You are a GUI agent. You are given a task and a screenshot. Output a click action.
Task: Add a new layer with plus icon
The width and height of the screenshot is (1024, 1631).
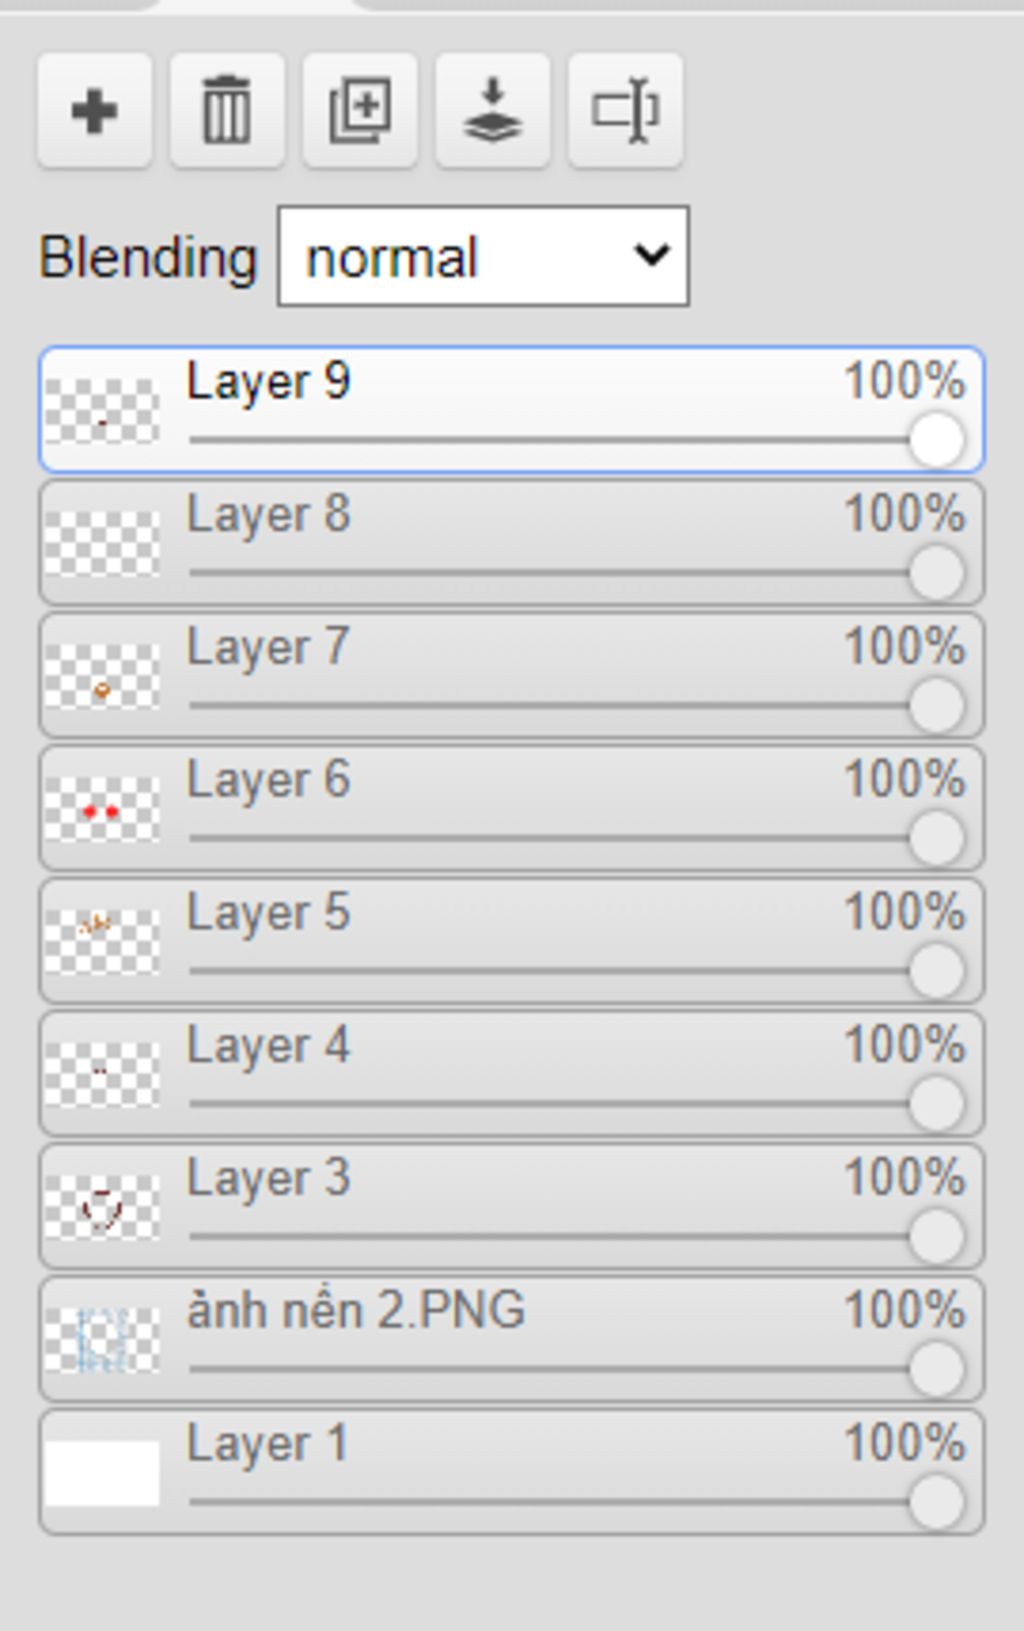95,110
